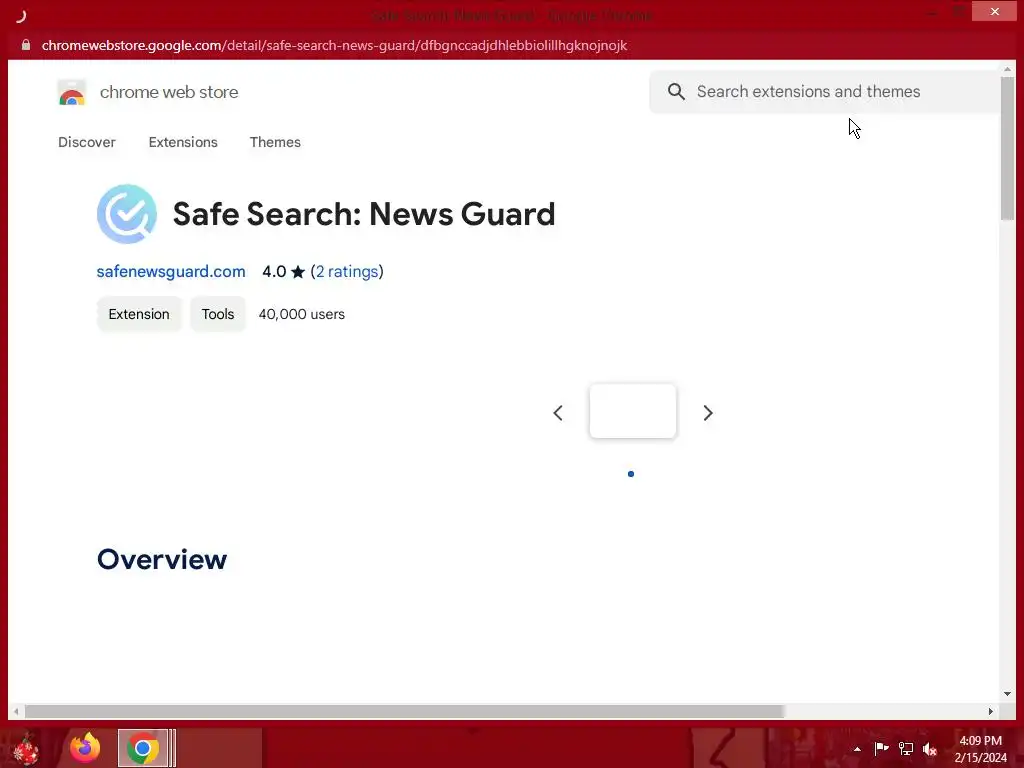Viewport: 1024px width, 768px height.
Task: Click the Start button ornament icon
Action: 26,749
